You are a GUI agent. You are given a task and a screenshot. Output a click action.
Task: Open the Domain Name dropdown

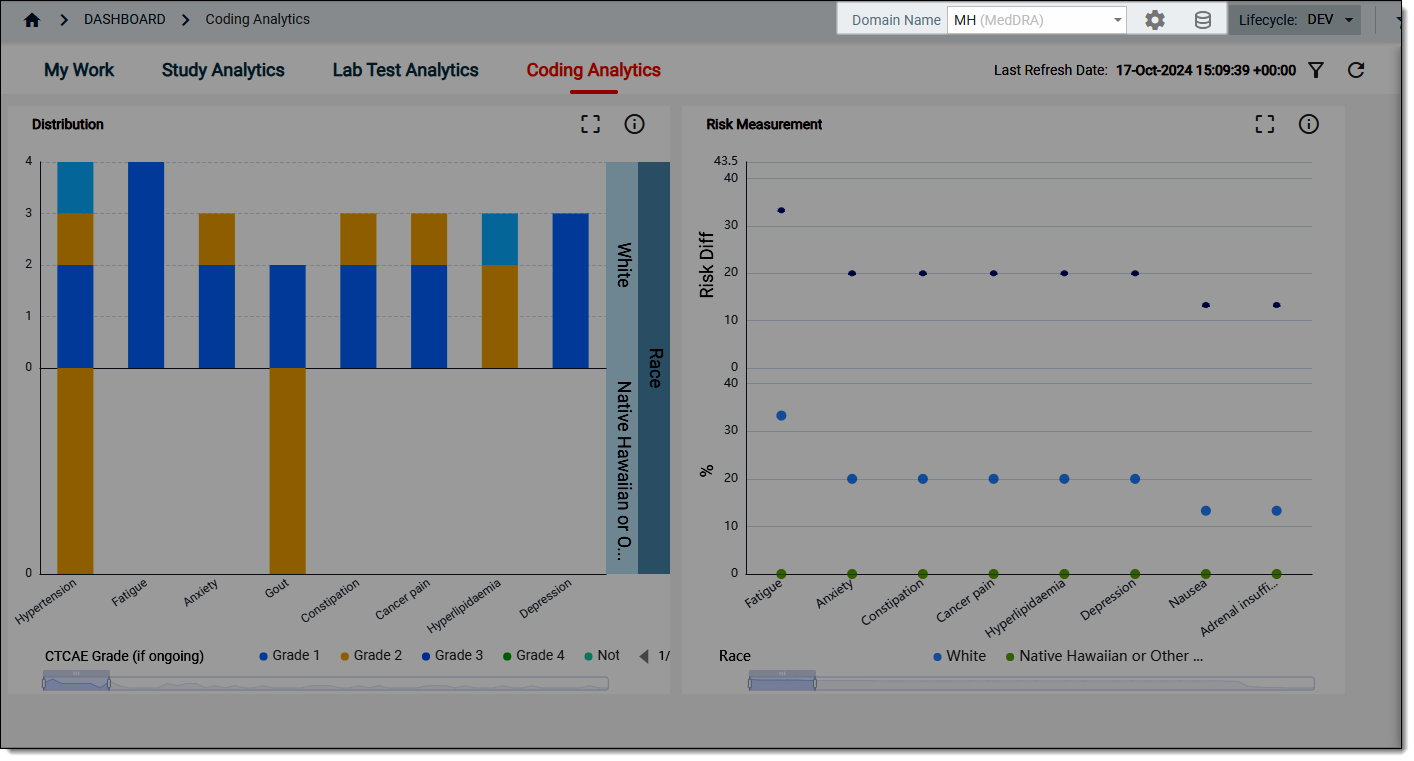pos(1036,20)
